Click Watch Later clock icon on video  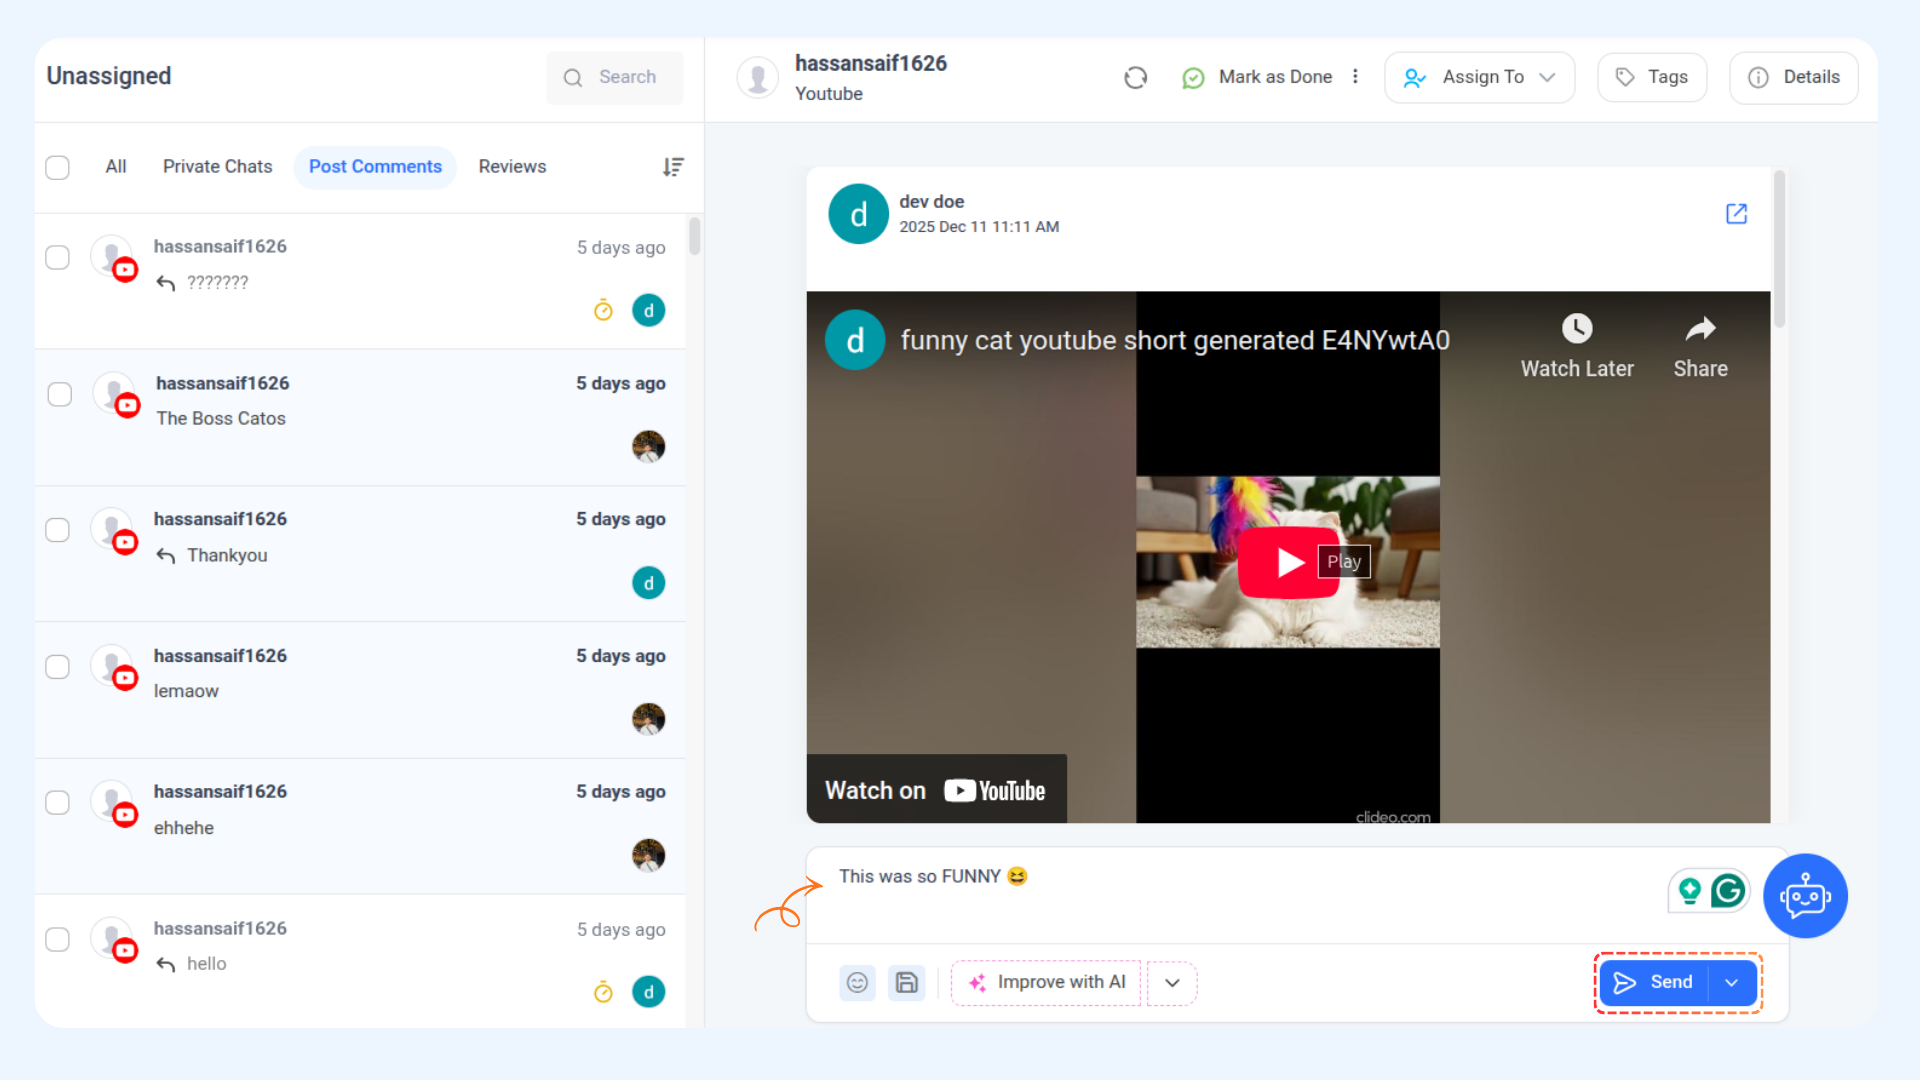pyautogui.click(x=1576, y=329)
